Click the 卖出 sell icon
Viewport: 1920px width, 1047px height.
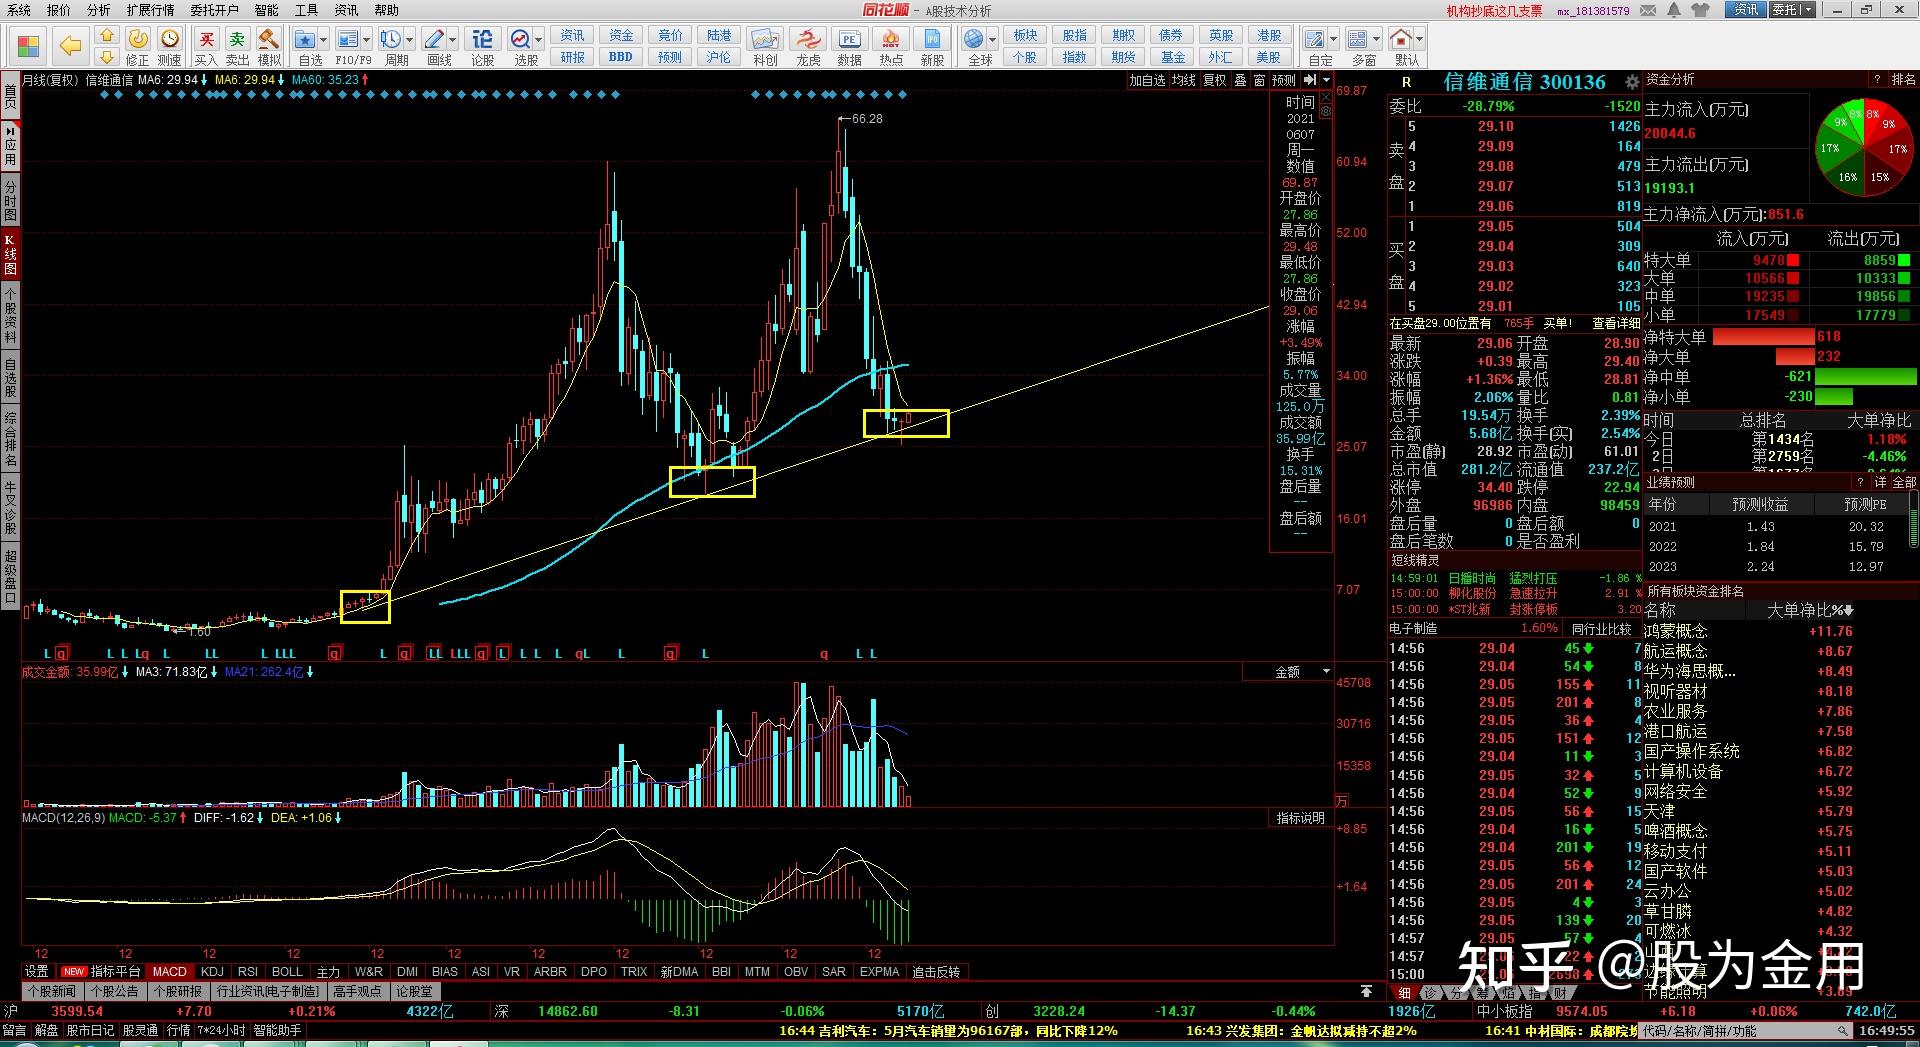point(237,39)
